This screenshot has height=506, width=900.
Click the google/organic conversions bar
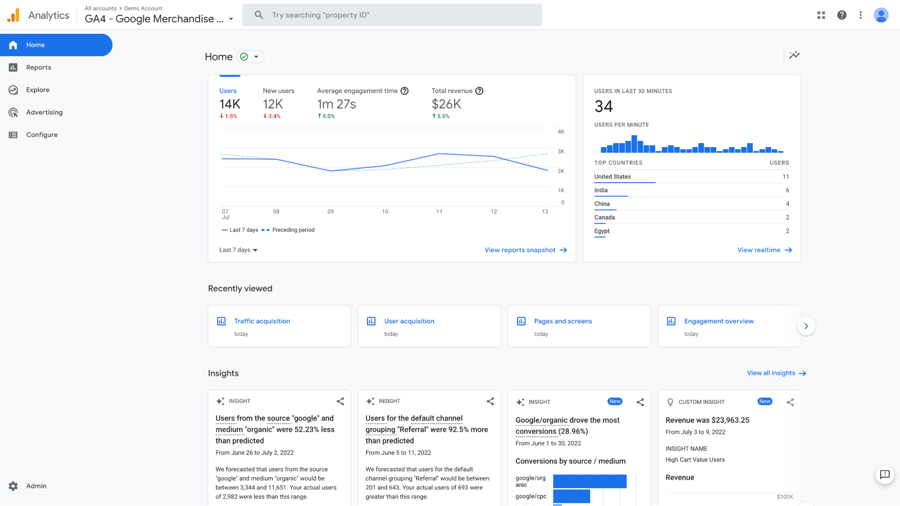click(589, 481)
